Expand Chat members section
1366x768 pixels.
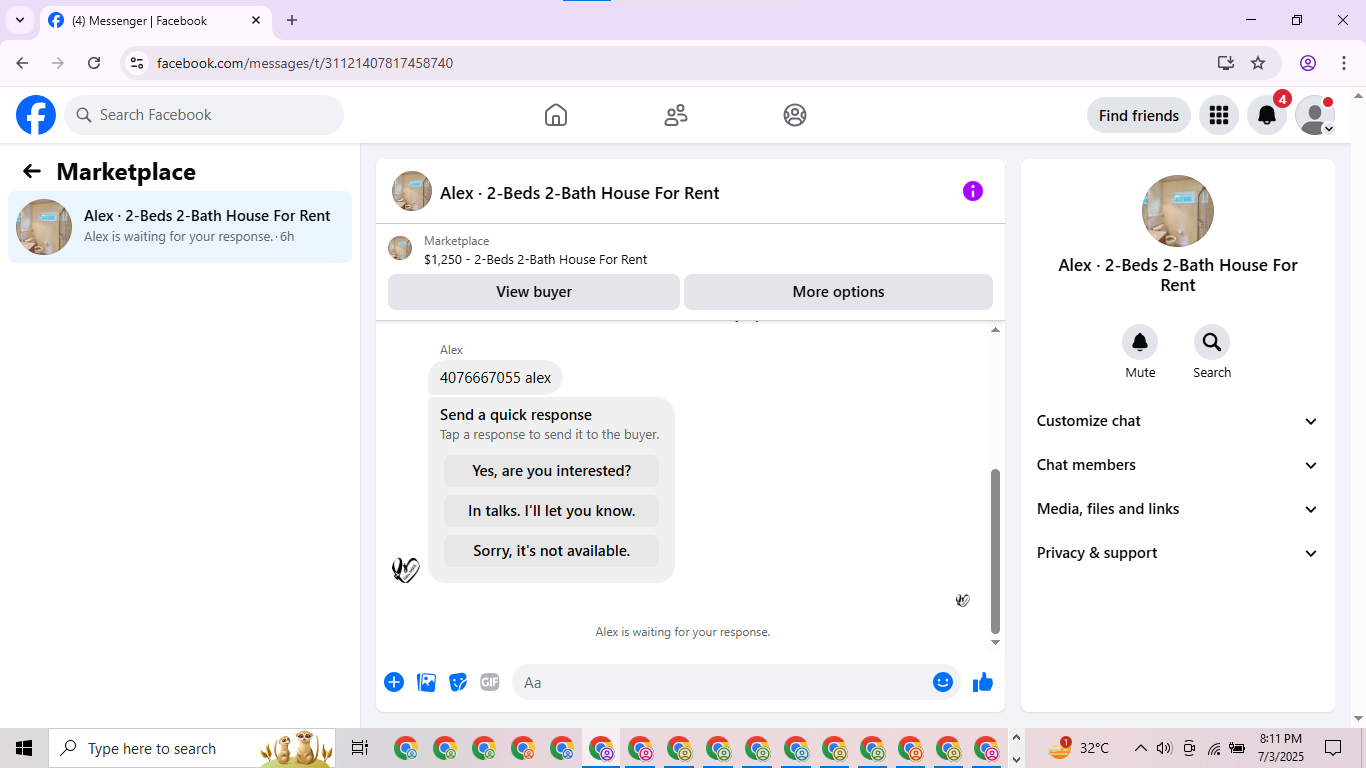tap(1178, 465)
